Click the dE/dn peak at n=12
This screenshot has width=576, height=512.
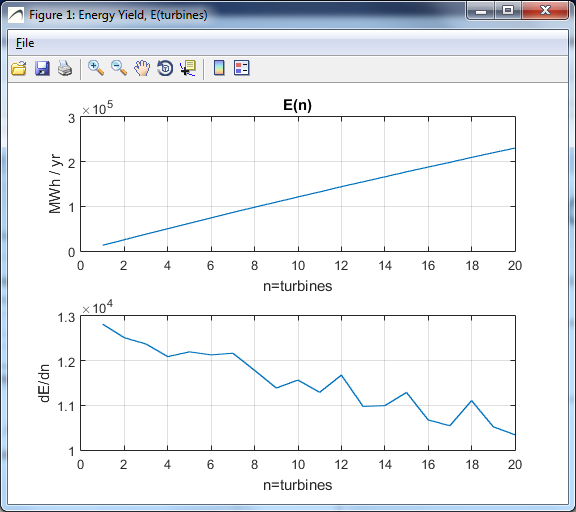pos(342,375)
